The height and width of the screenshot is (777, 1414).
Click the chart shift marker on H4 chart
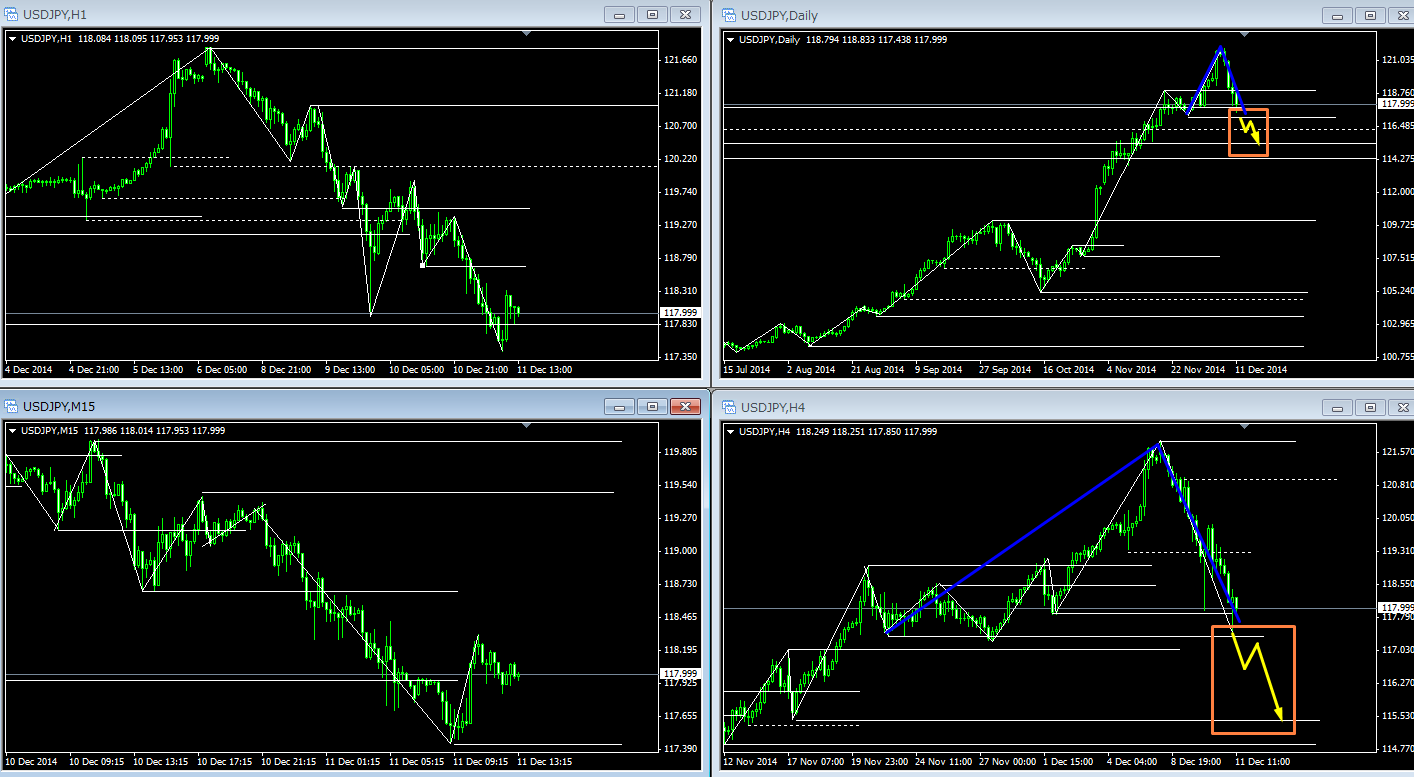pos(1243,427)
